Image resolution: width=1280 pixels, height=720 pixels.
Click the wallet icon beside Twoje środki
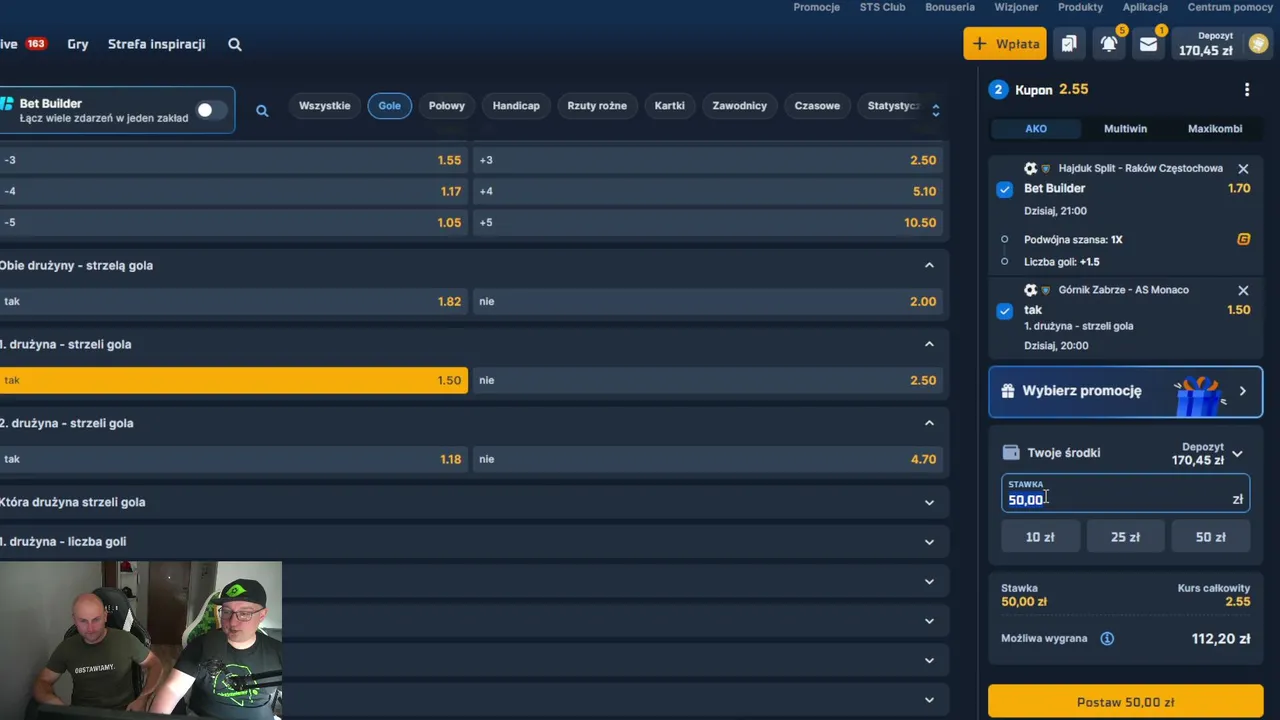(x=1011, y=453)
